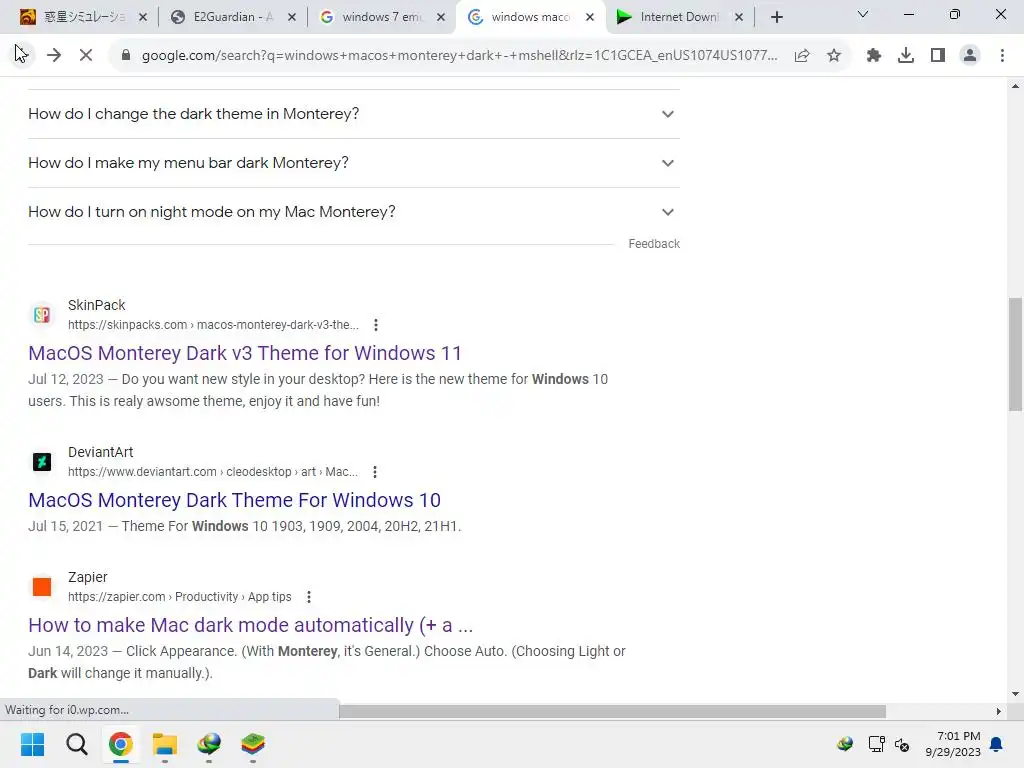Click the zapier.com URL text
Screen dimensions: 1024x768
[180, 596]
